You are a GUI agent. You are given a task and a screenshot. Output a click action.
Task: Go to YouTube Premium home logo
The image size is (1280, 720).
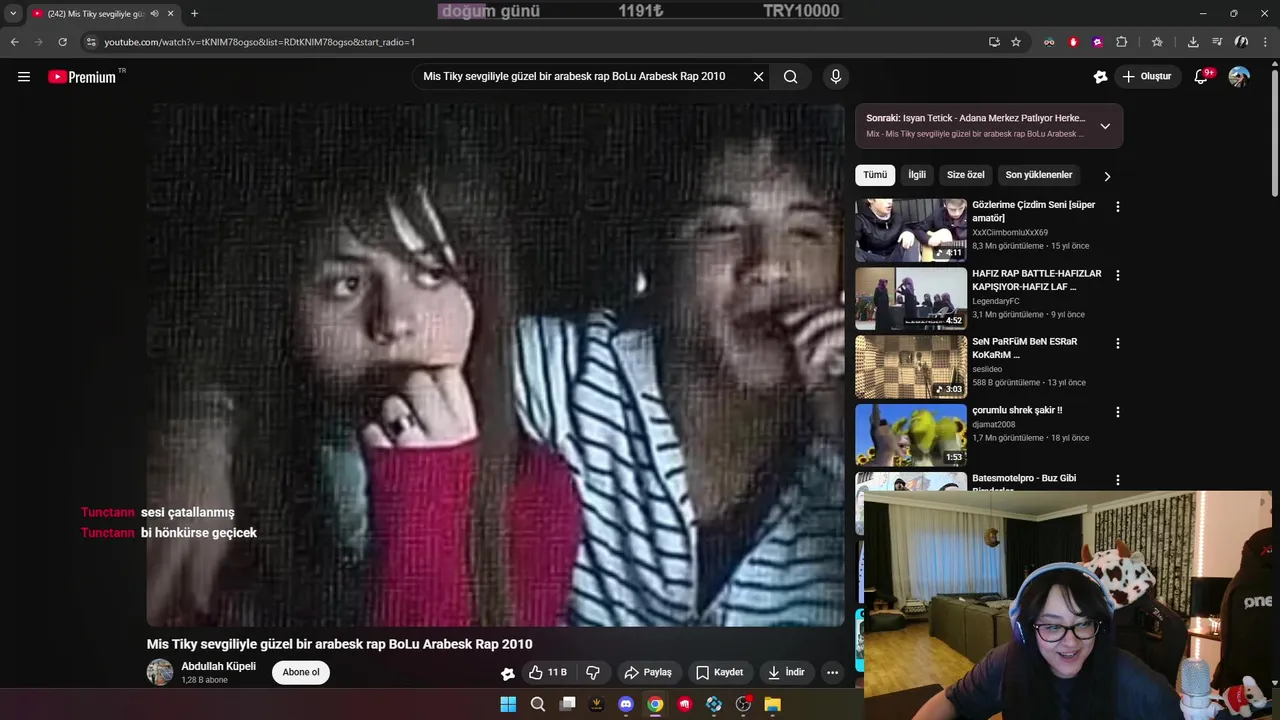tap(82, 77)
